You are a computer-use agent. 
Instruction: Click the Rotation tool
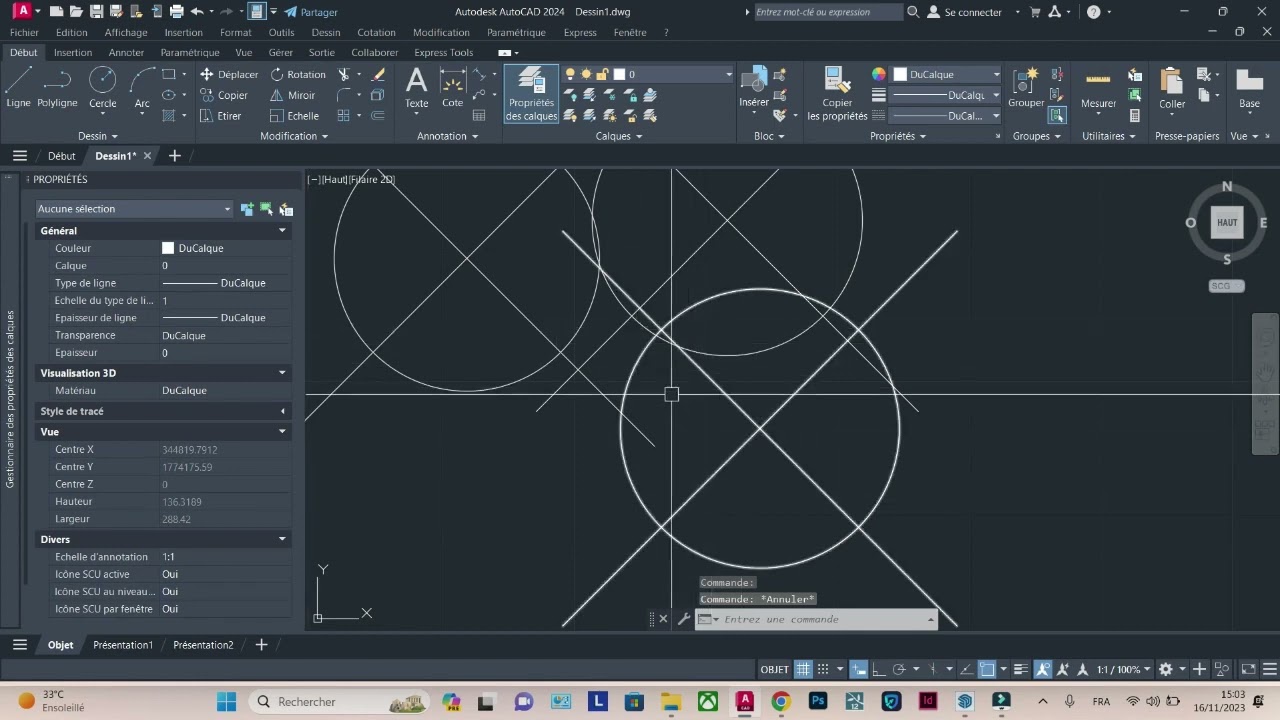[298, 74]
